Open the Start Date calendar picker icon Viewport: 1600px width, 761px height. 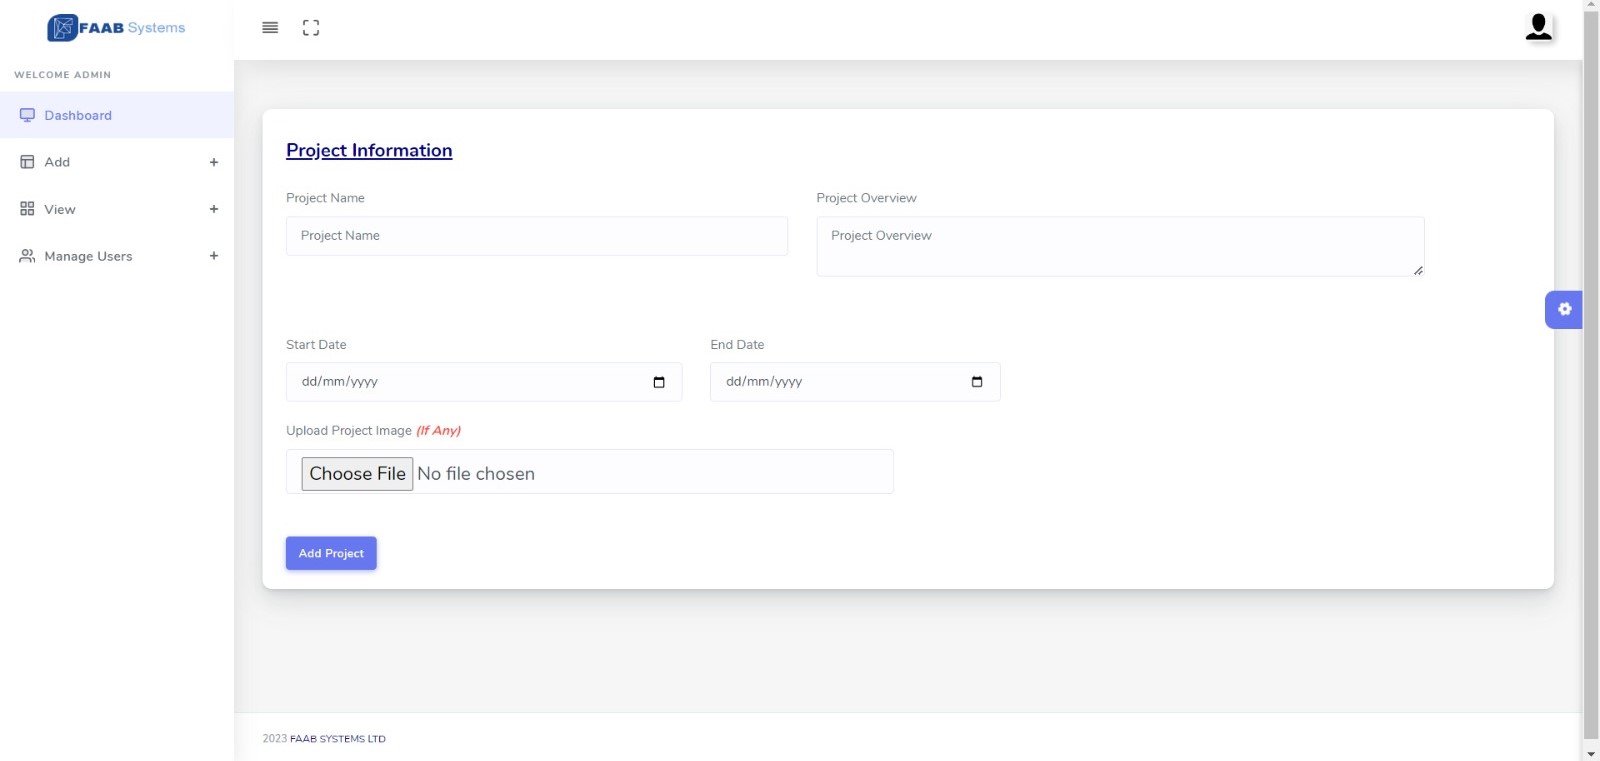pos(659,382)
